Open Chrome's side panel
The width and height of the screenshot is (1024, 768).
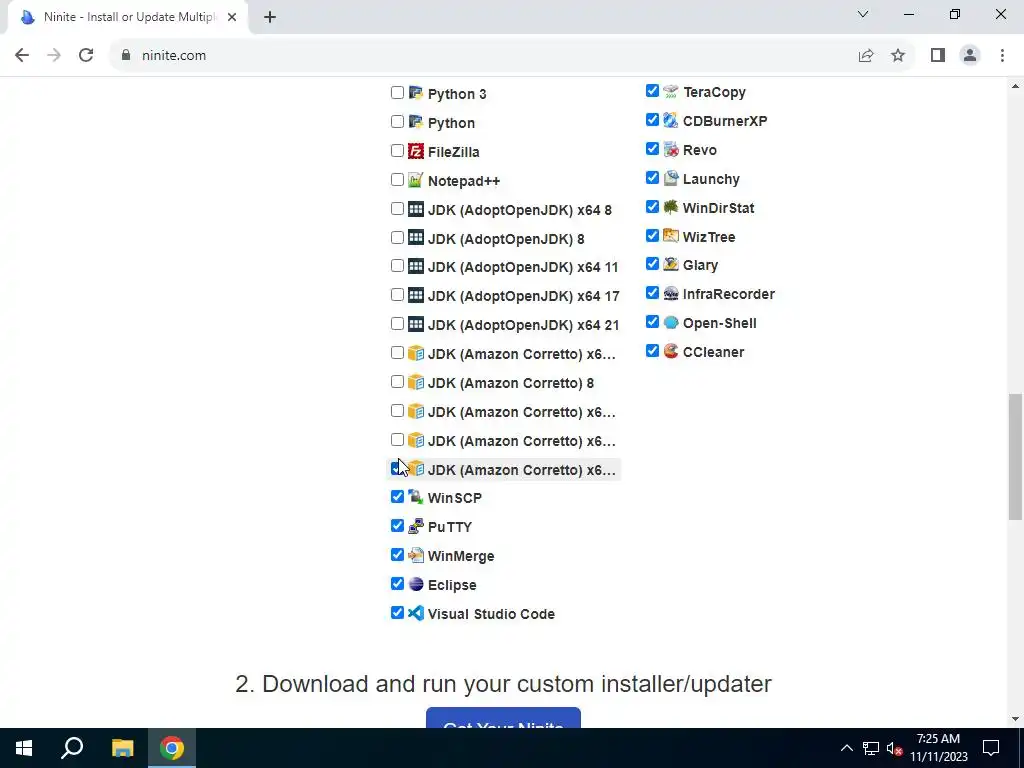pyautogui.click(x=938, y=56)
